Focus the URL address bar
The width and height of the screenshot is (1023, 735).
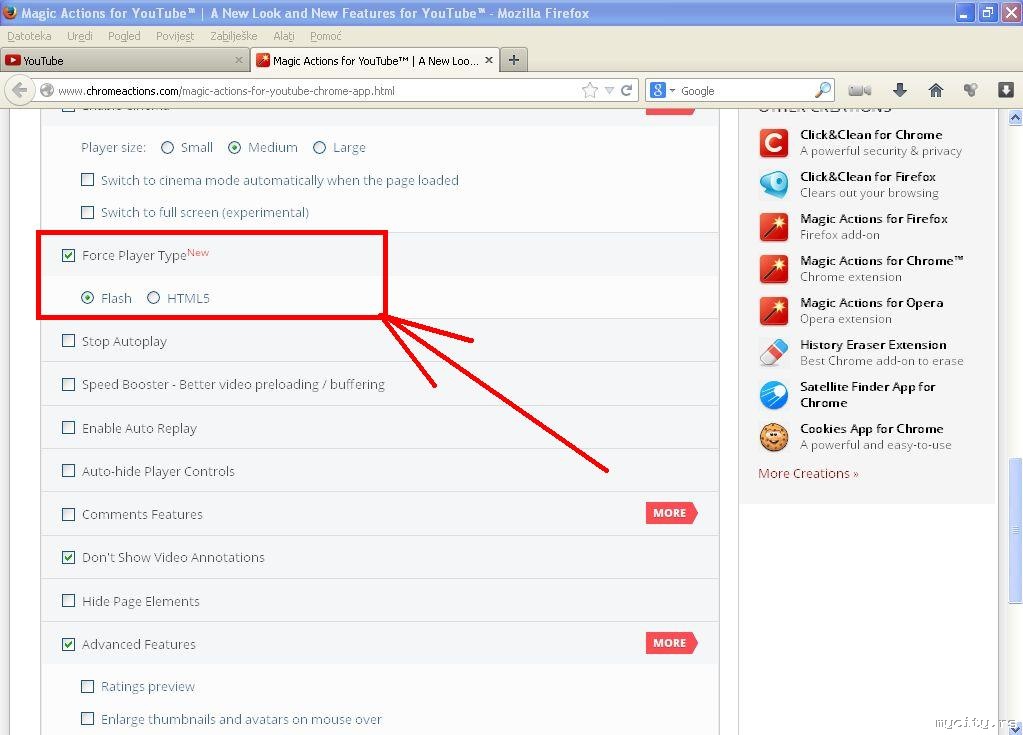316,91
